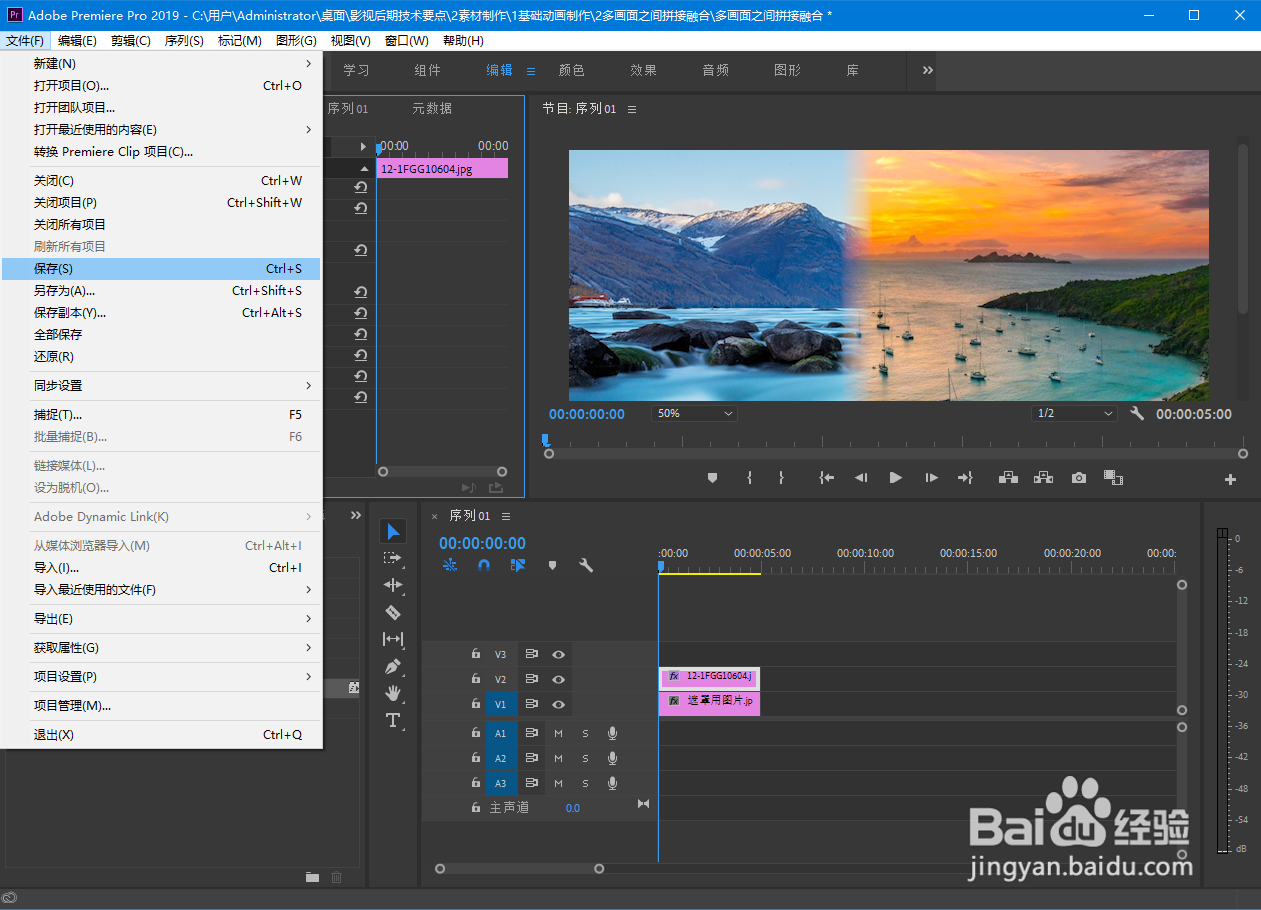Hide the V3 track output

[x=558, y=654]
